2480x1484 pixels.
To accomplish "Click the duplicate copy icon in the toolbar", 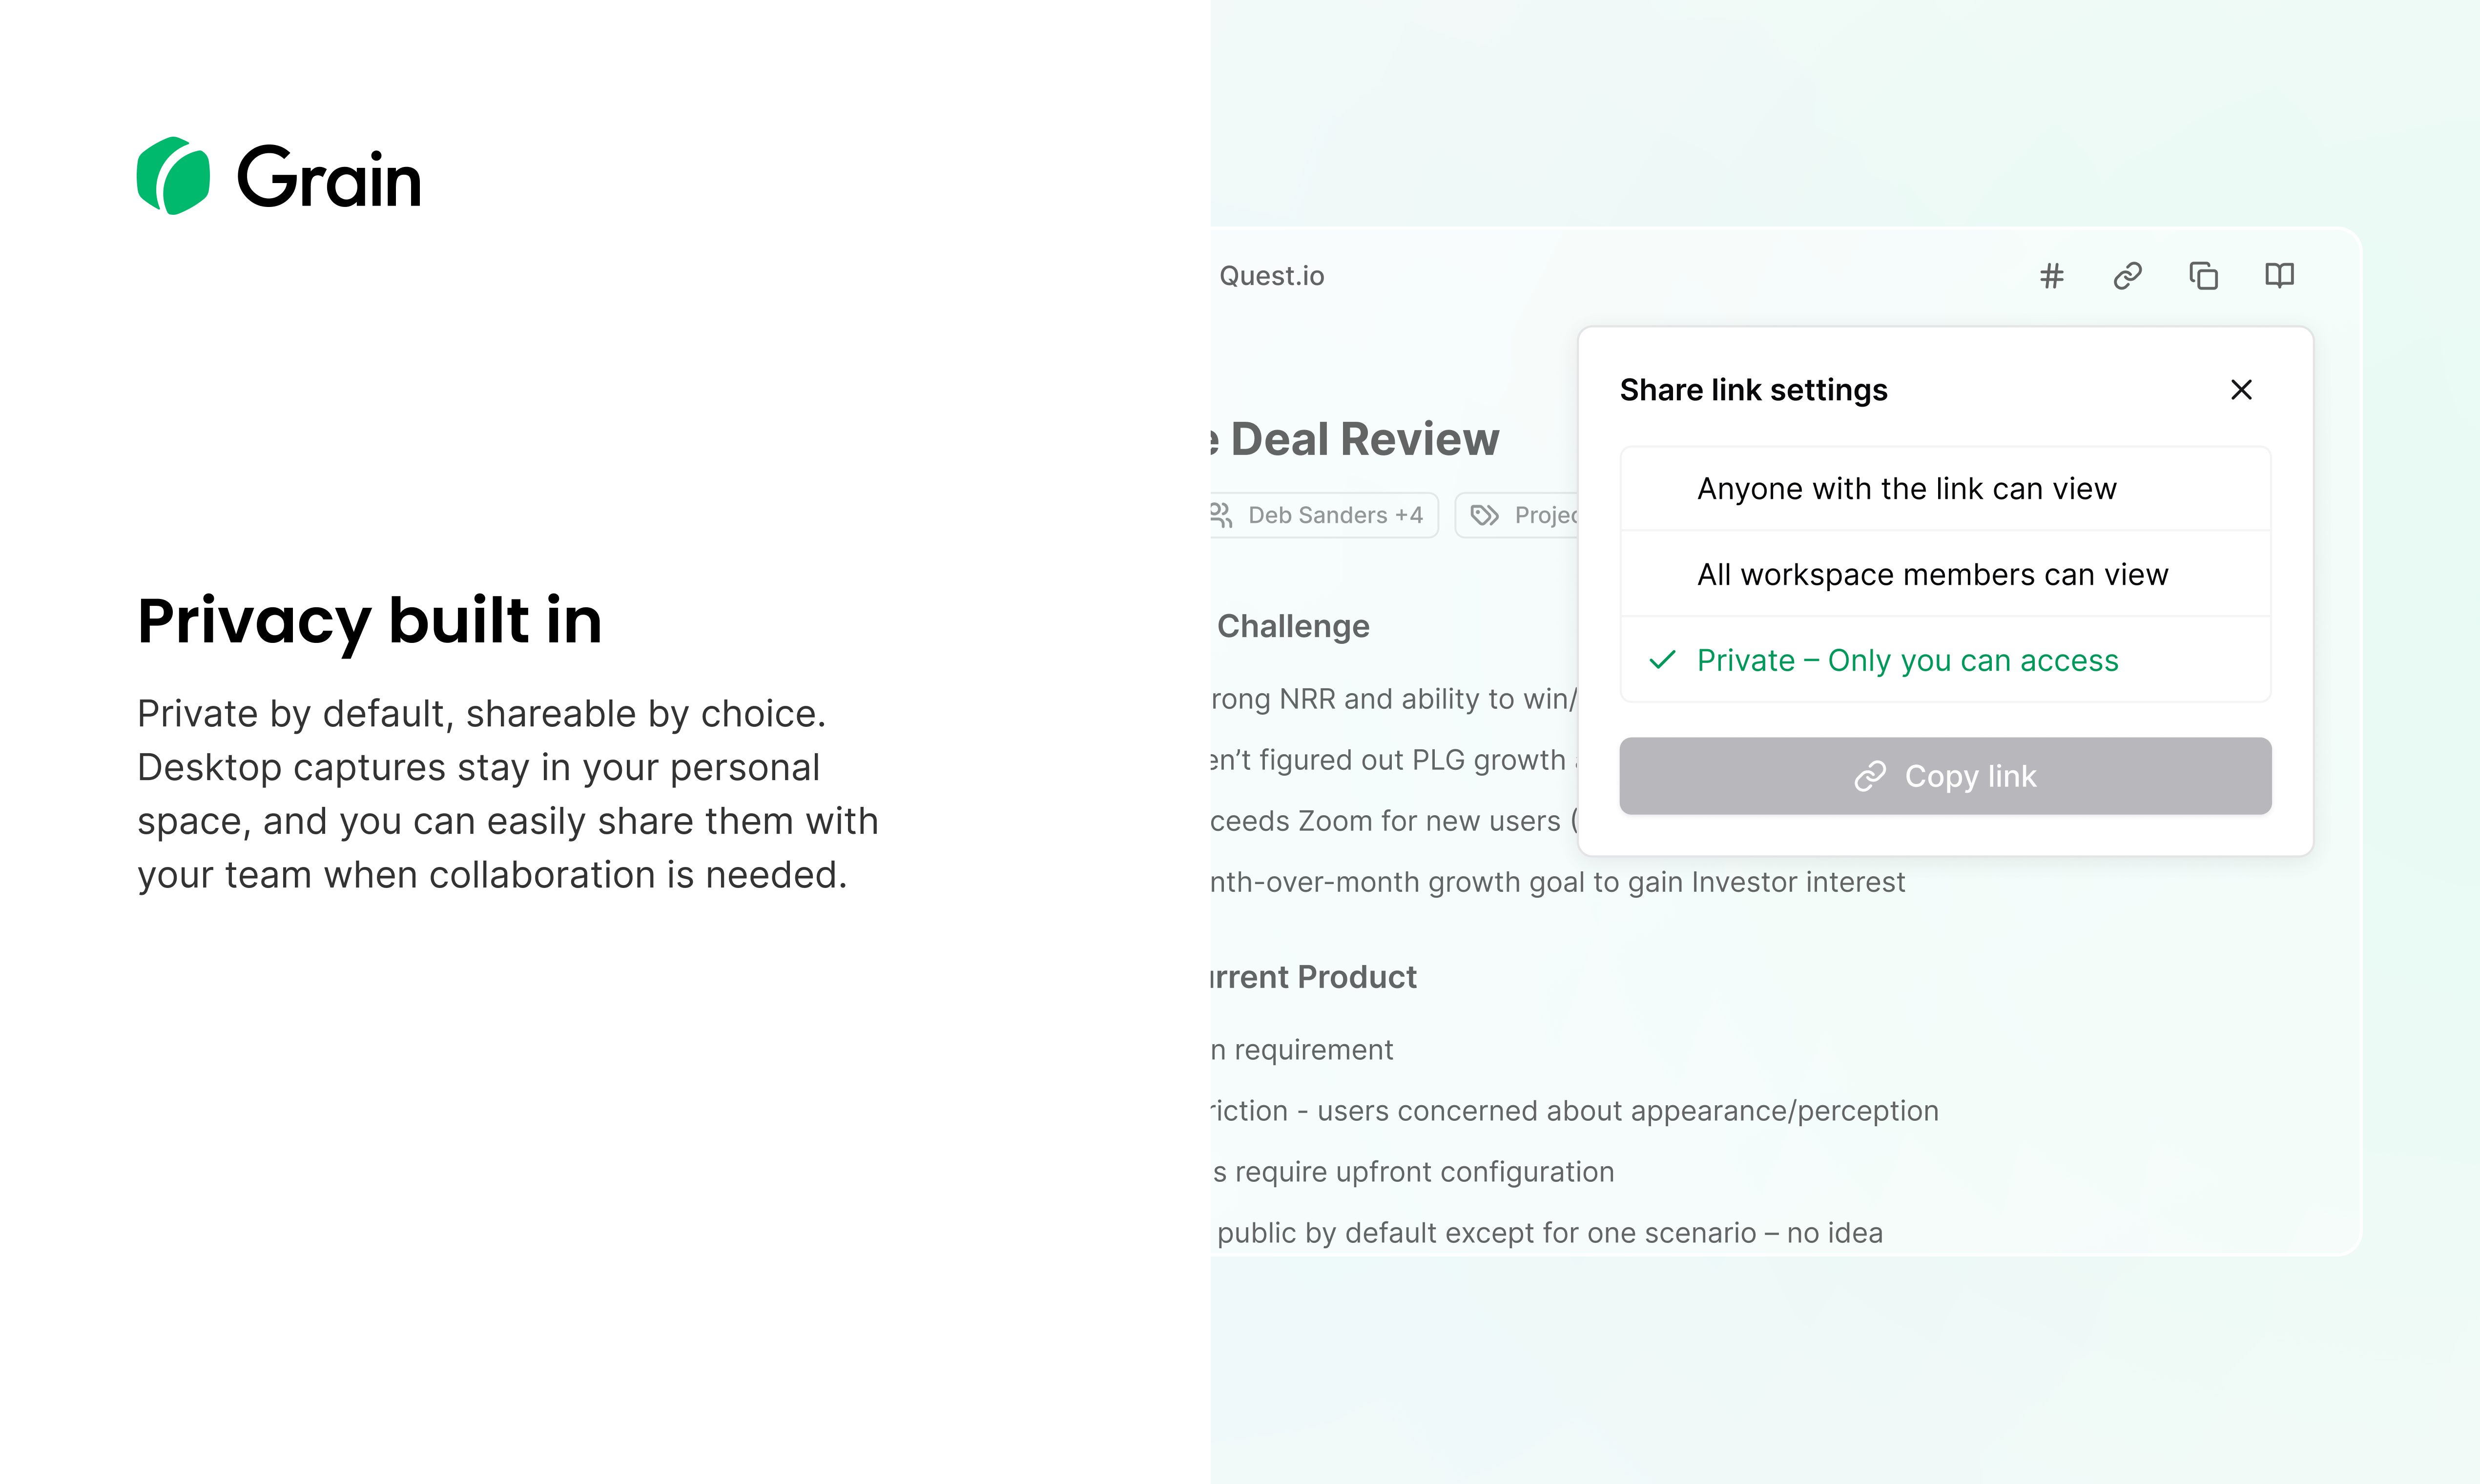I will [2203, 276].
